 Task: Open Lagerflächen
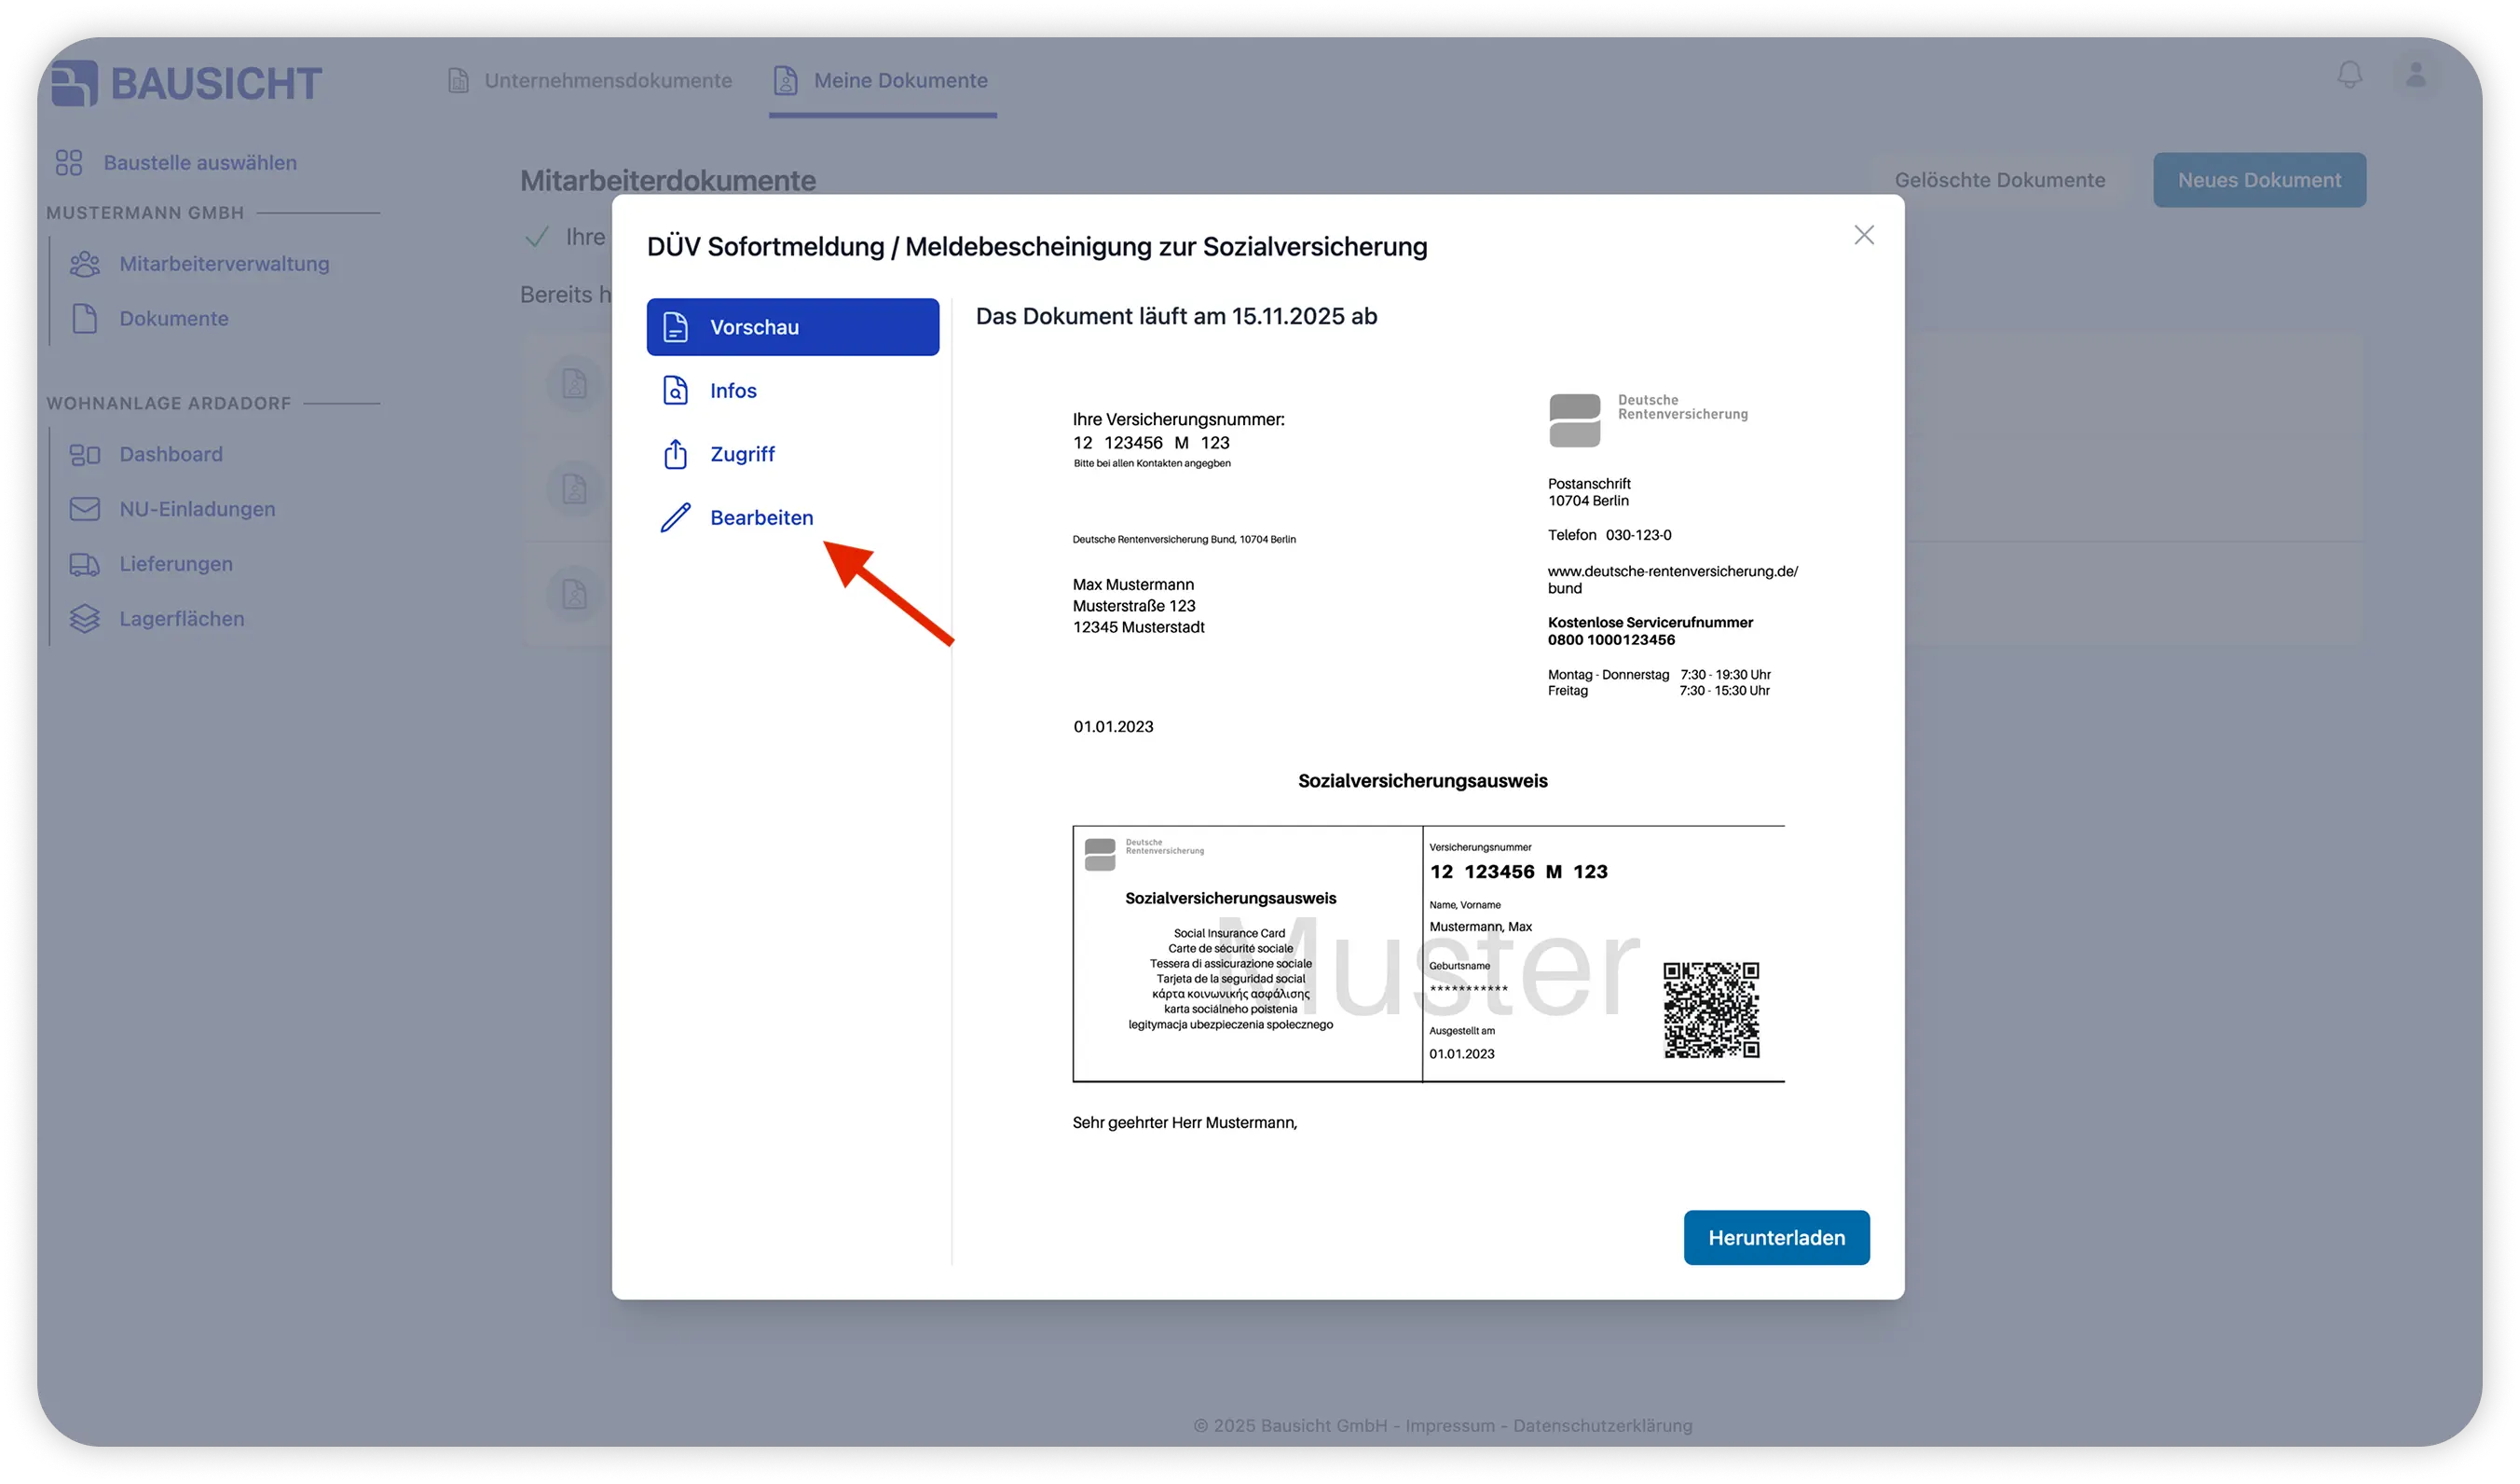pos(182,620)
